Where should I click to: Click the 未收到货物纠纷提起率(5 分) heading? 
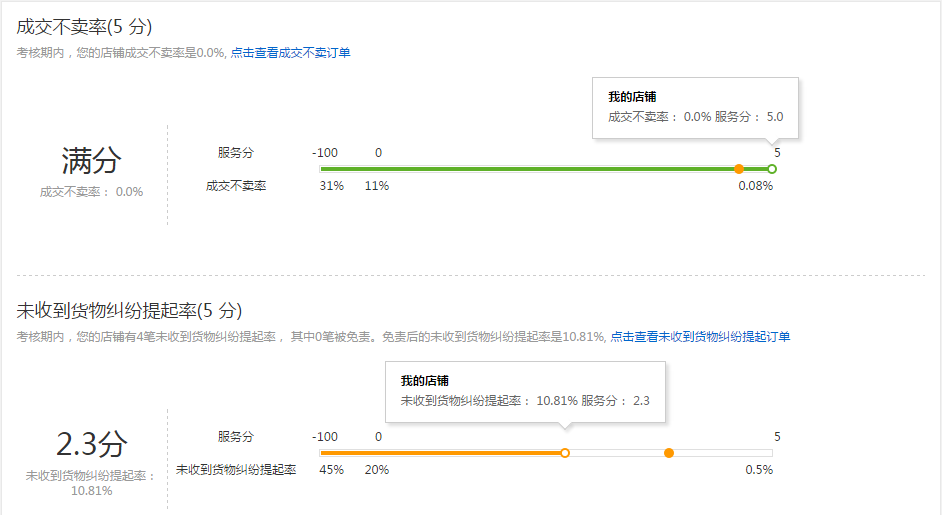click(x=129, y=311)
